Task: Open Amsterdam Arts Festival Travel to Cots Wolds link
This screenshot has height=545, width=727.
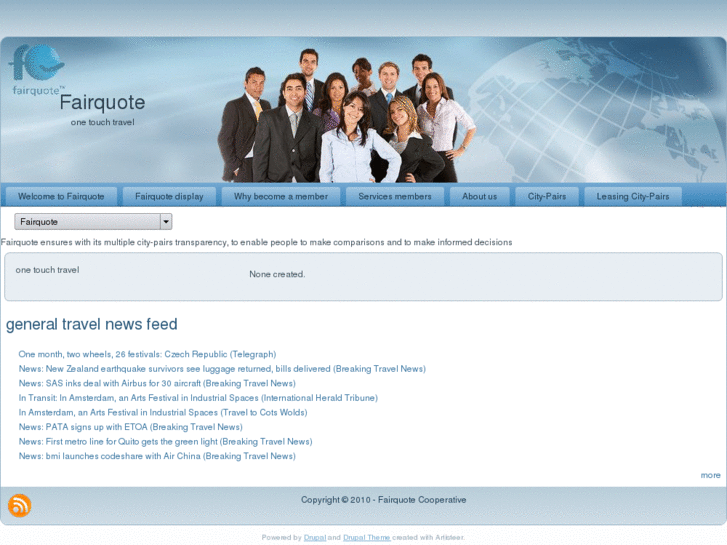Action: 163,412
